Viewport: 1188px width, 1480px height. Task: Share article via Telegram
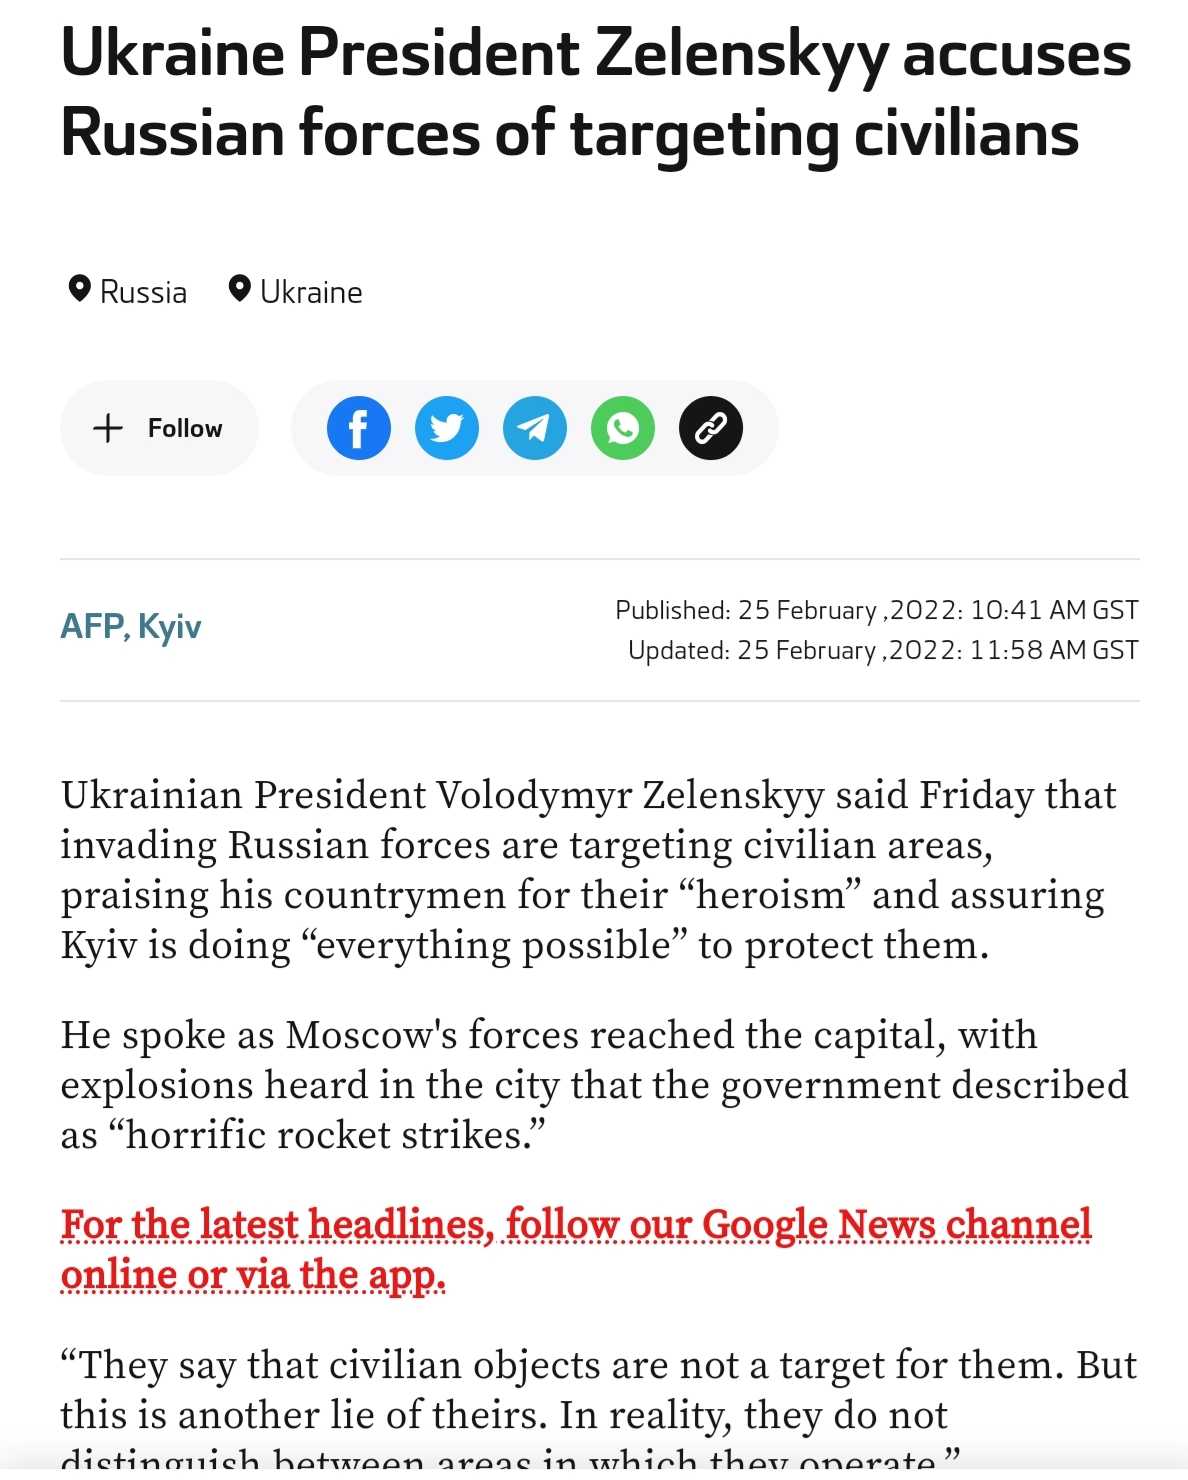(534, 428)
